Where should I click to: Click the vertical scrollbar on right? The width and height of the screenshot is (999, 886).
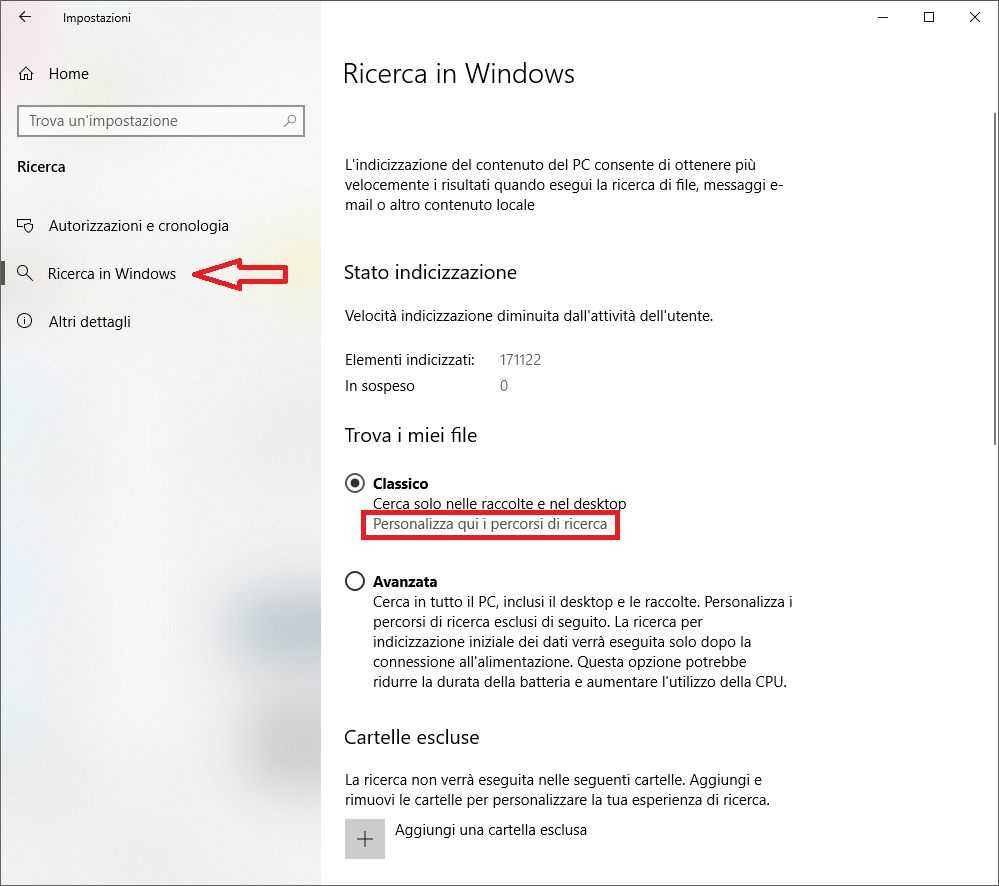(995, 278)
